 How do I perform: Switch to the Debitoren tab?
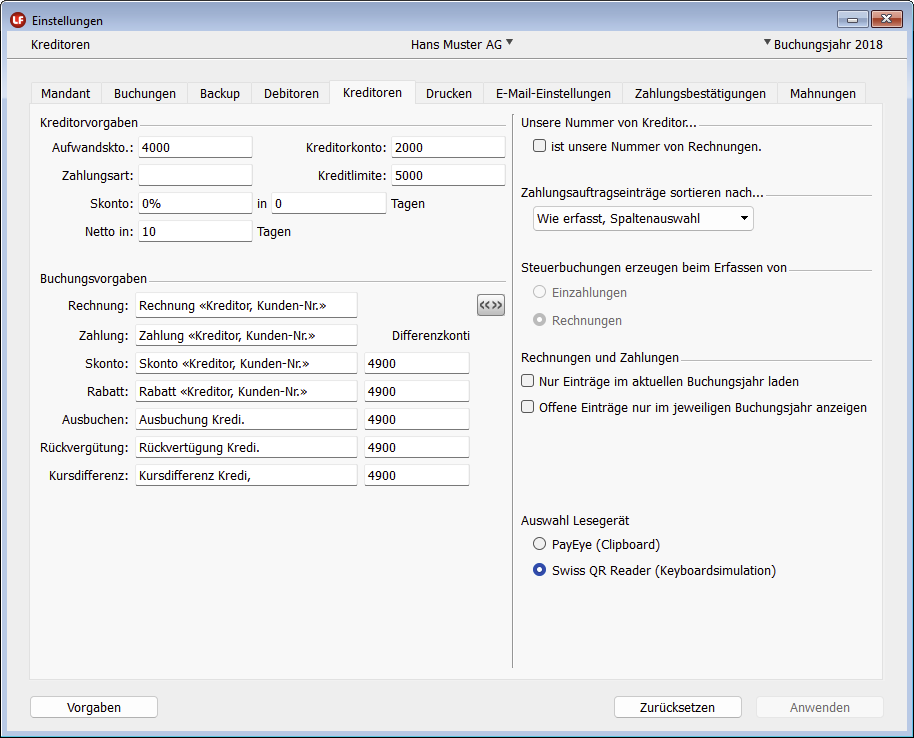click(x=291, y=93)
